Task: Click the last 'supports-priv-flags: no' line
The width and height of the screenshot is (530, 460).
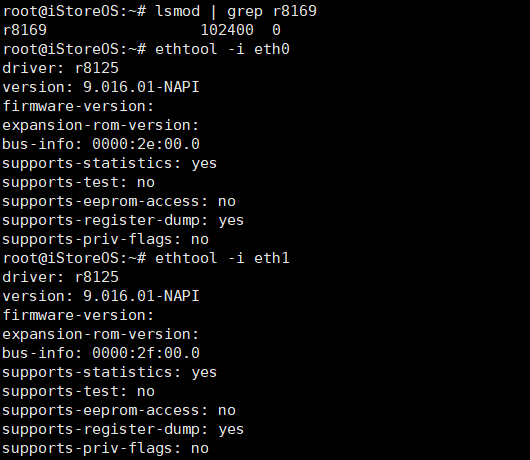Action: pyautogui.click(x=105, y=449)
